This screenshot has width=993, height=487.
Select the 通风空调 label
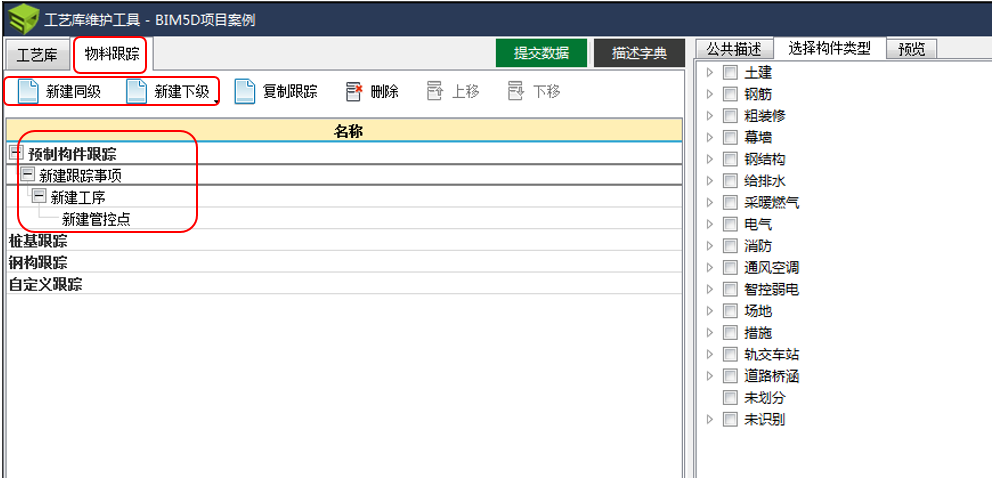pyautogui.click(x=771, y=268)
